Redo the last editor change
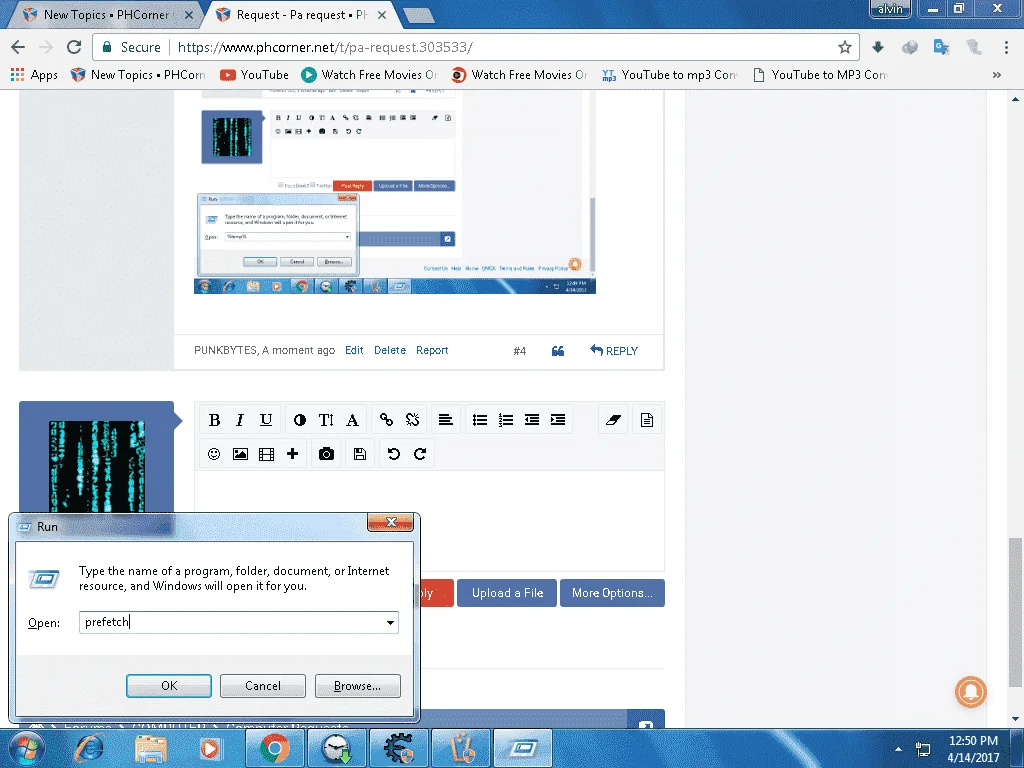Screen dimensions: 1024x768 (420, 454)
